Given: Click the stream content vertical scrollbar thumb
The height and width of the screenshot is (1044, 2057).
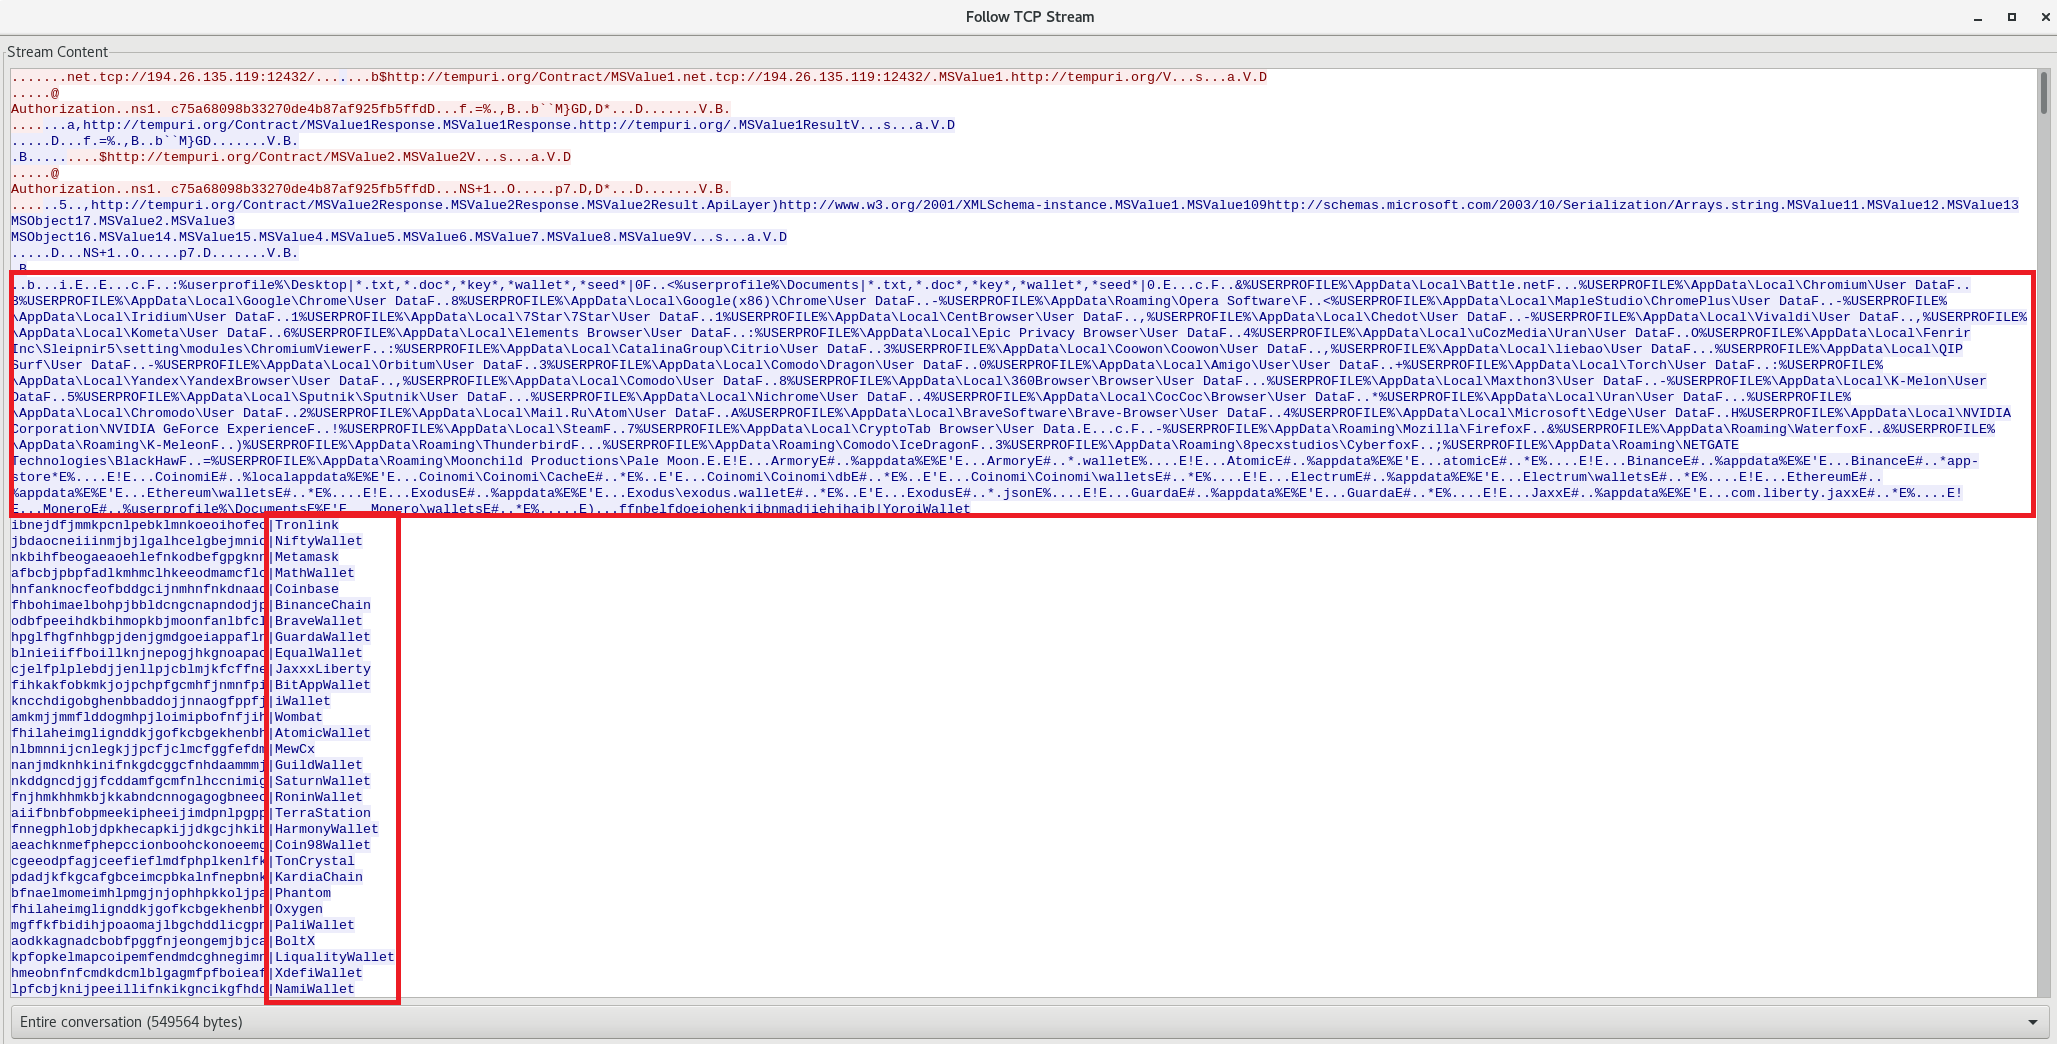Looking at the screenshot, I should click(2043, 94).
